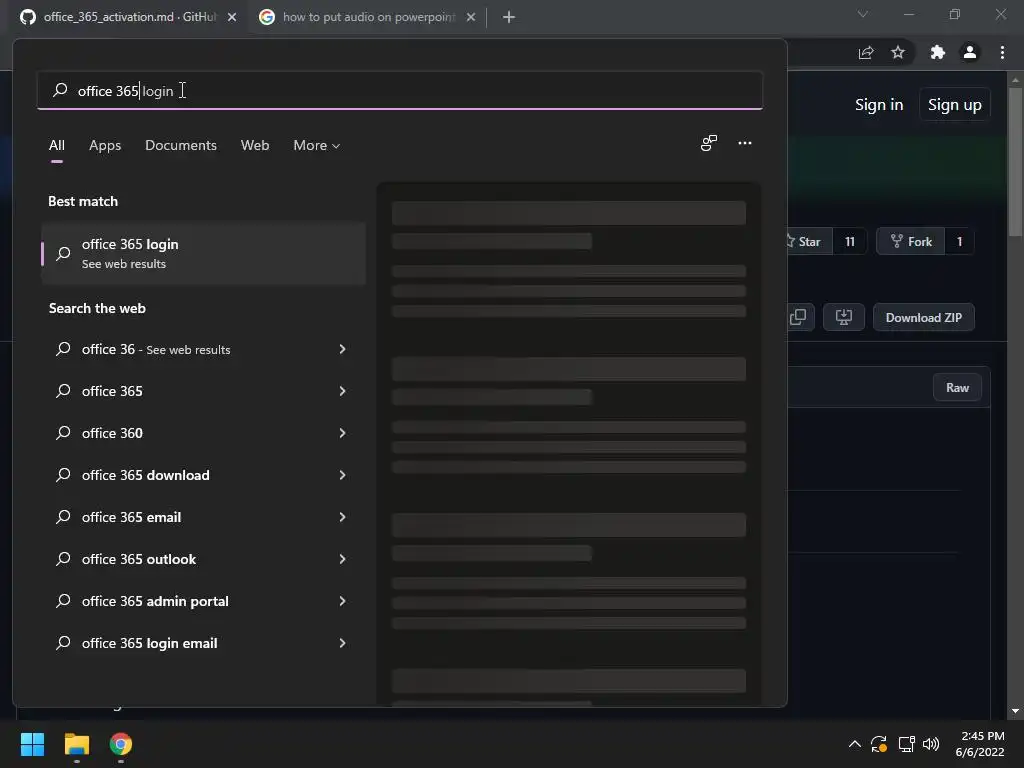Viewport: 1024px width, 768px height.
Task: Select the office 365 admin portal suggestion
Action: tap(204, 601)
